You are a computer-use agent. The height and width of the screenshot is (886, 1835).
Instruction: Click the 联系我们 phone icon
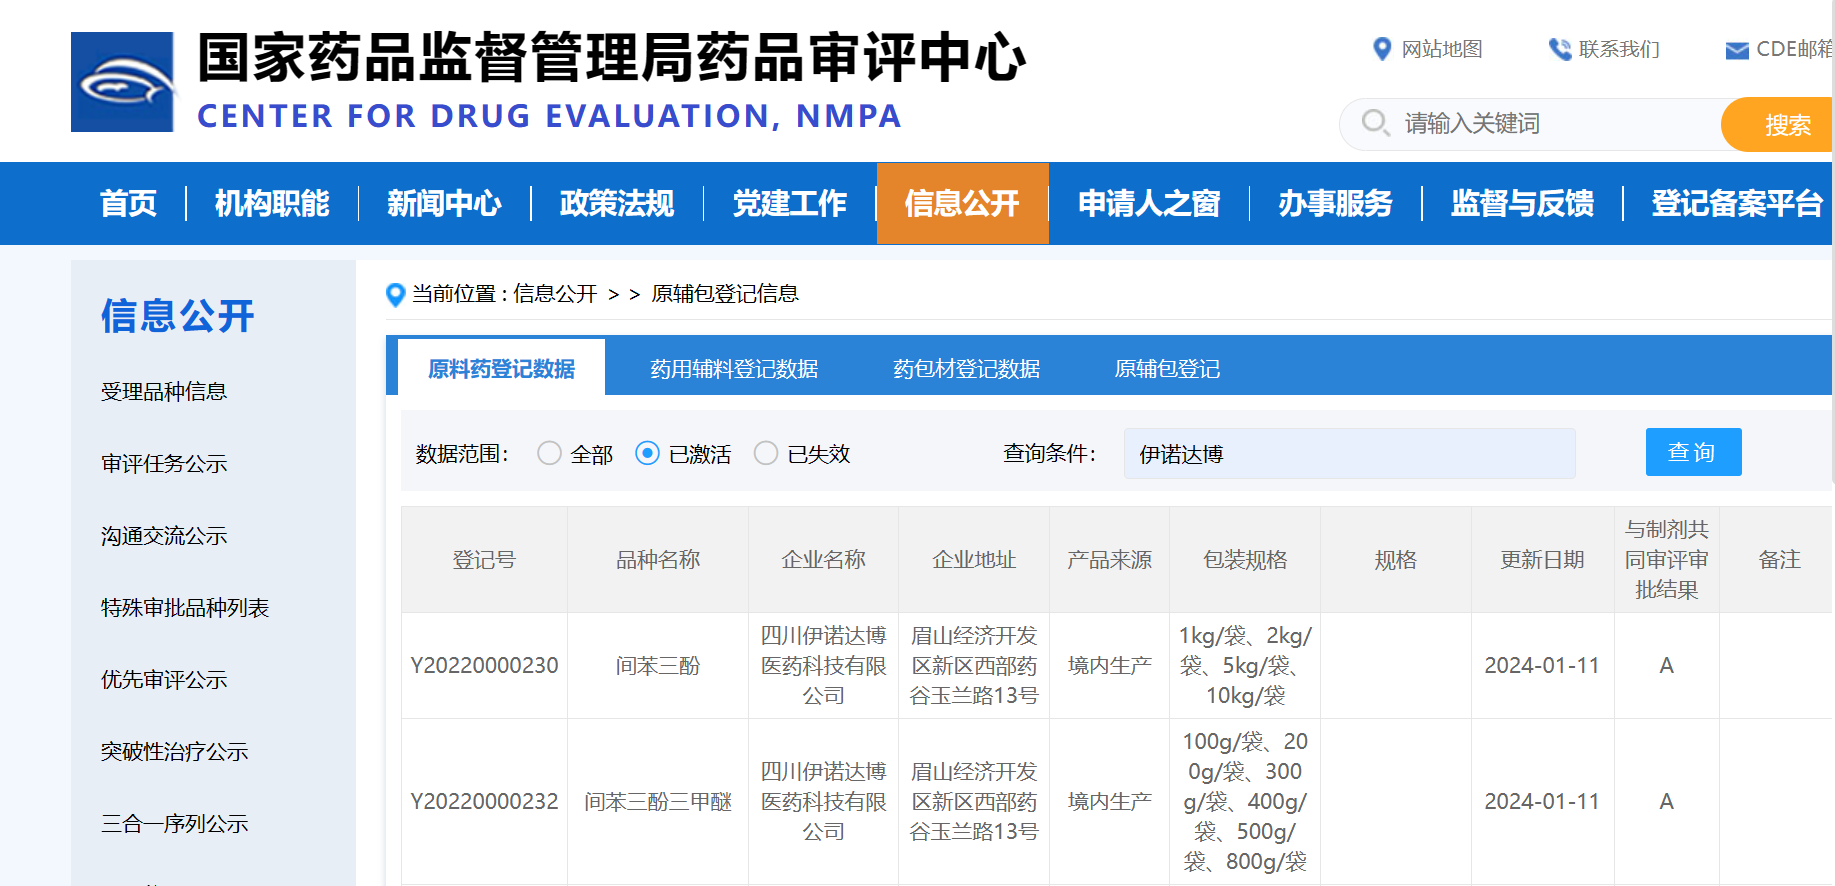tap(1559, 49)
